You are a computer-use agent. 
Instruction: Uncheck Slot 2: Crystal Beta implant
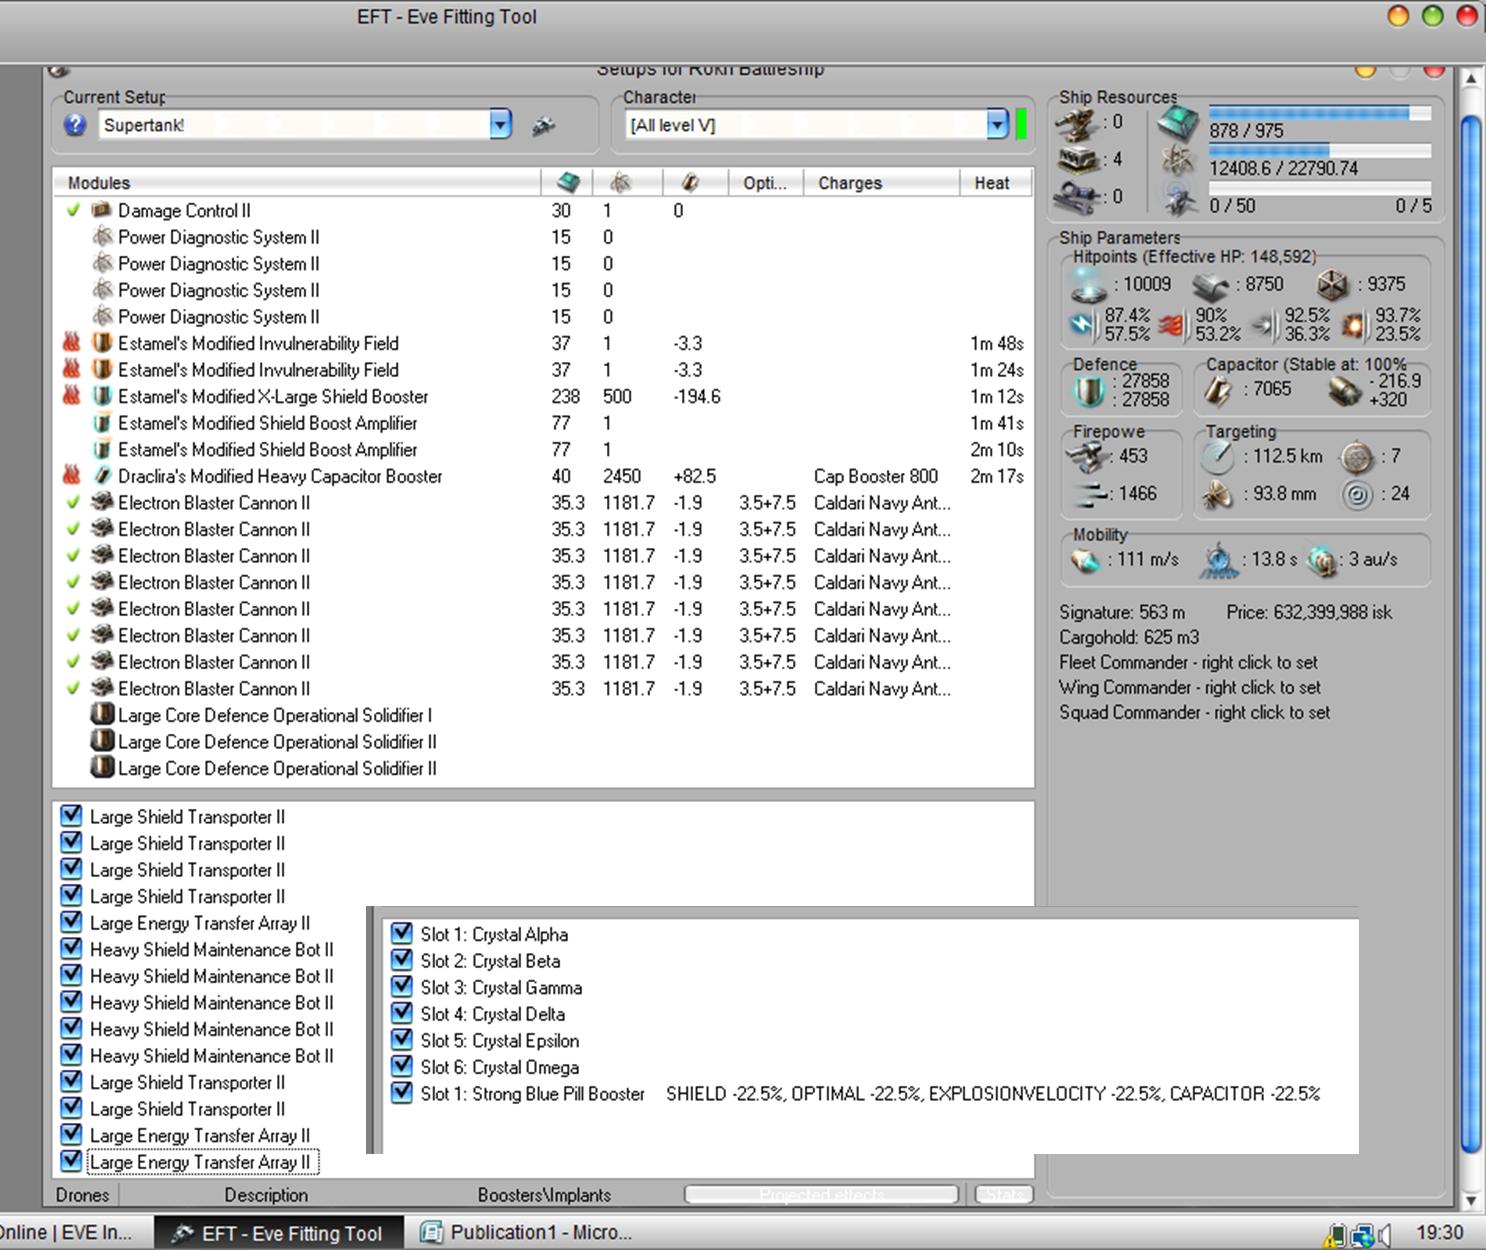coord(402,960)
